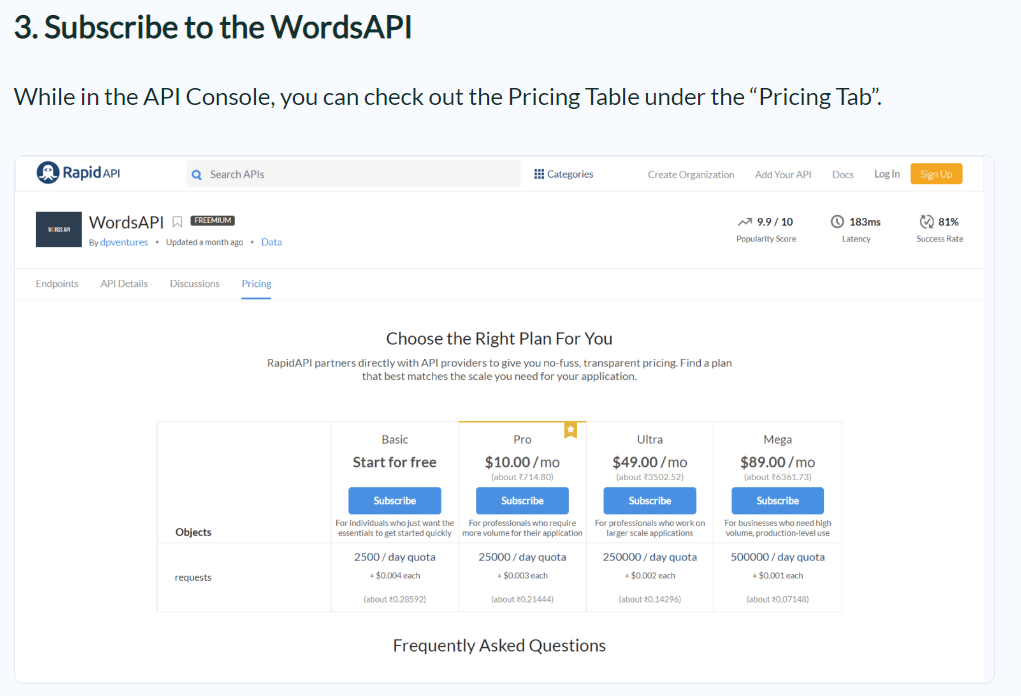Click the WordsAPI logo thumbnail

[58, 229]
